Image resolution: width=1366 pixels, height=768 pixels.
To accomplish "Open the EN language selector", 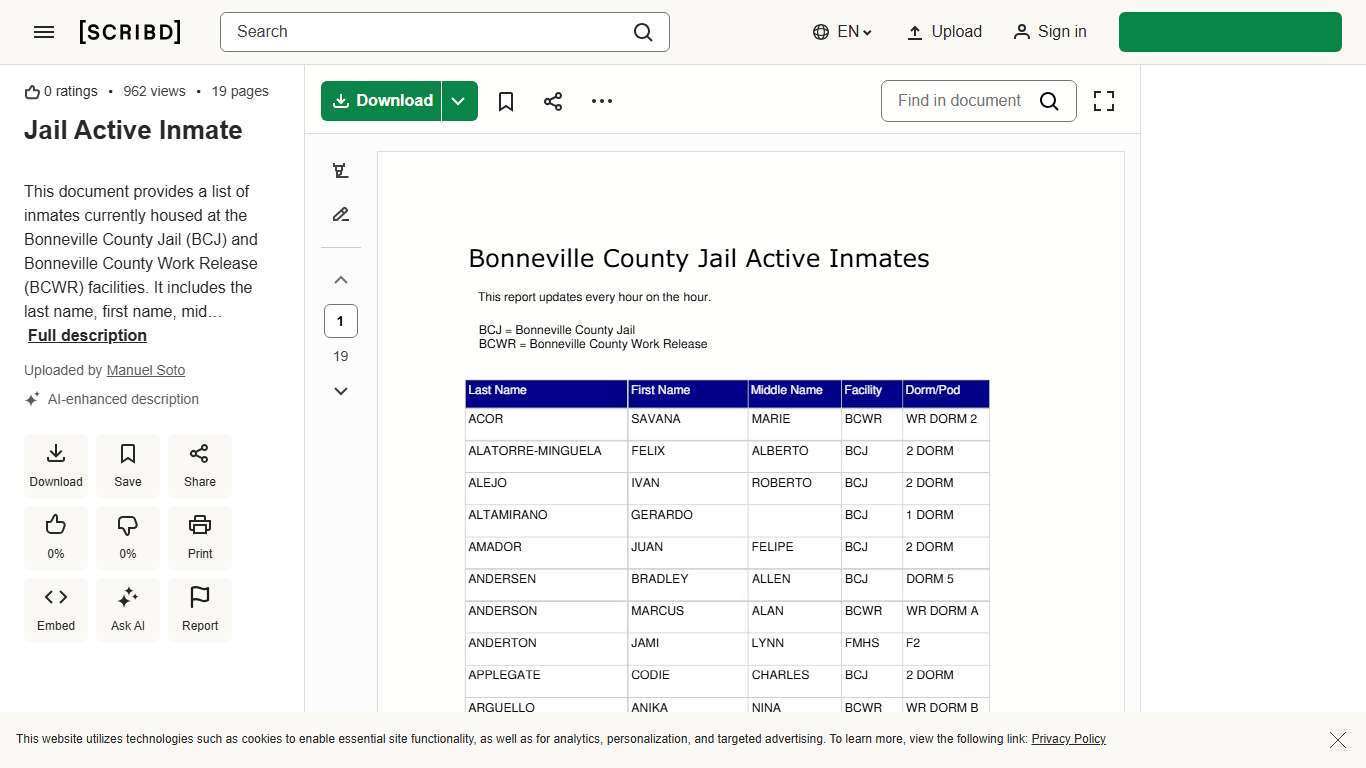I will point(842,32).
